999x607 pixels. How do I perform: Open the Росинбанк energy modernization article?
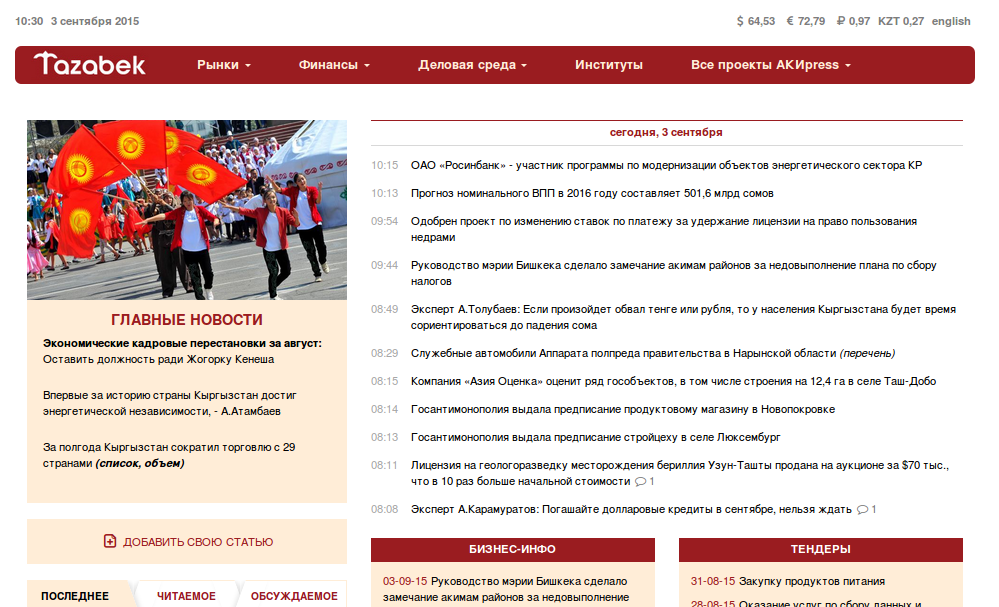[666, 165]
